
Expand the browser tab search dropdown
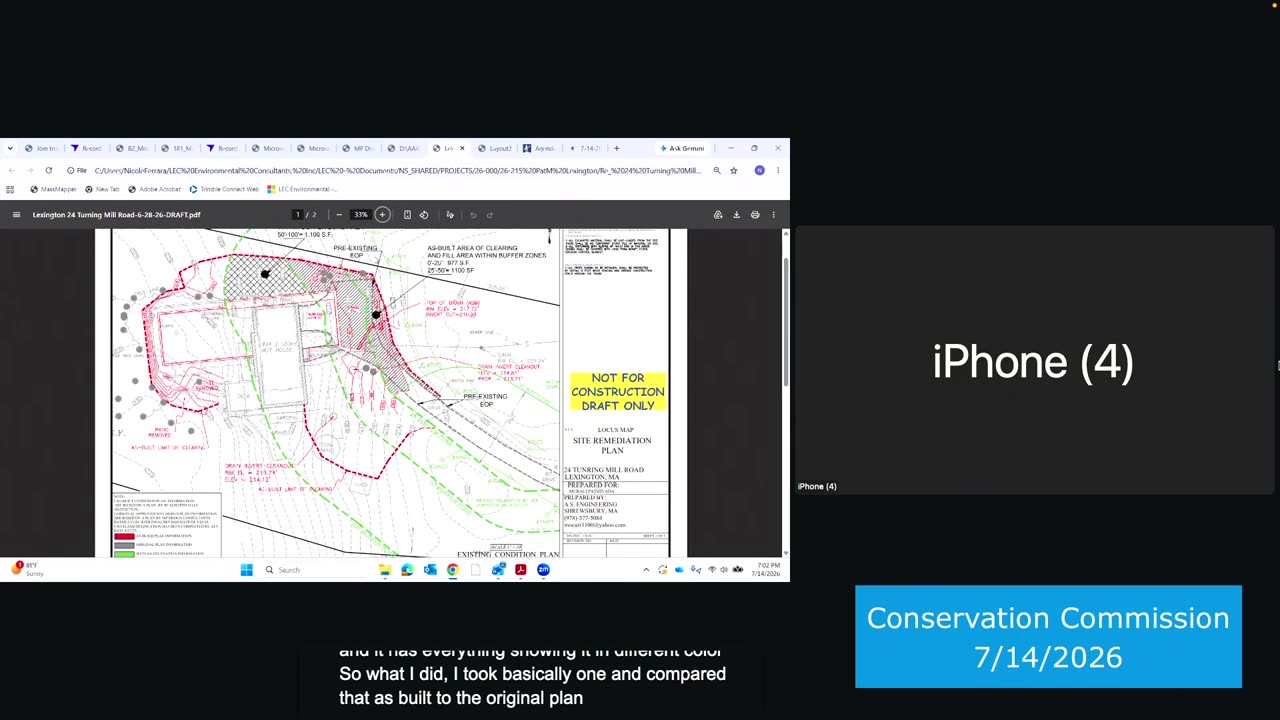tap(10, 148)
